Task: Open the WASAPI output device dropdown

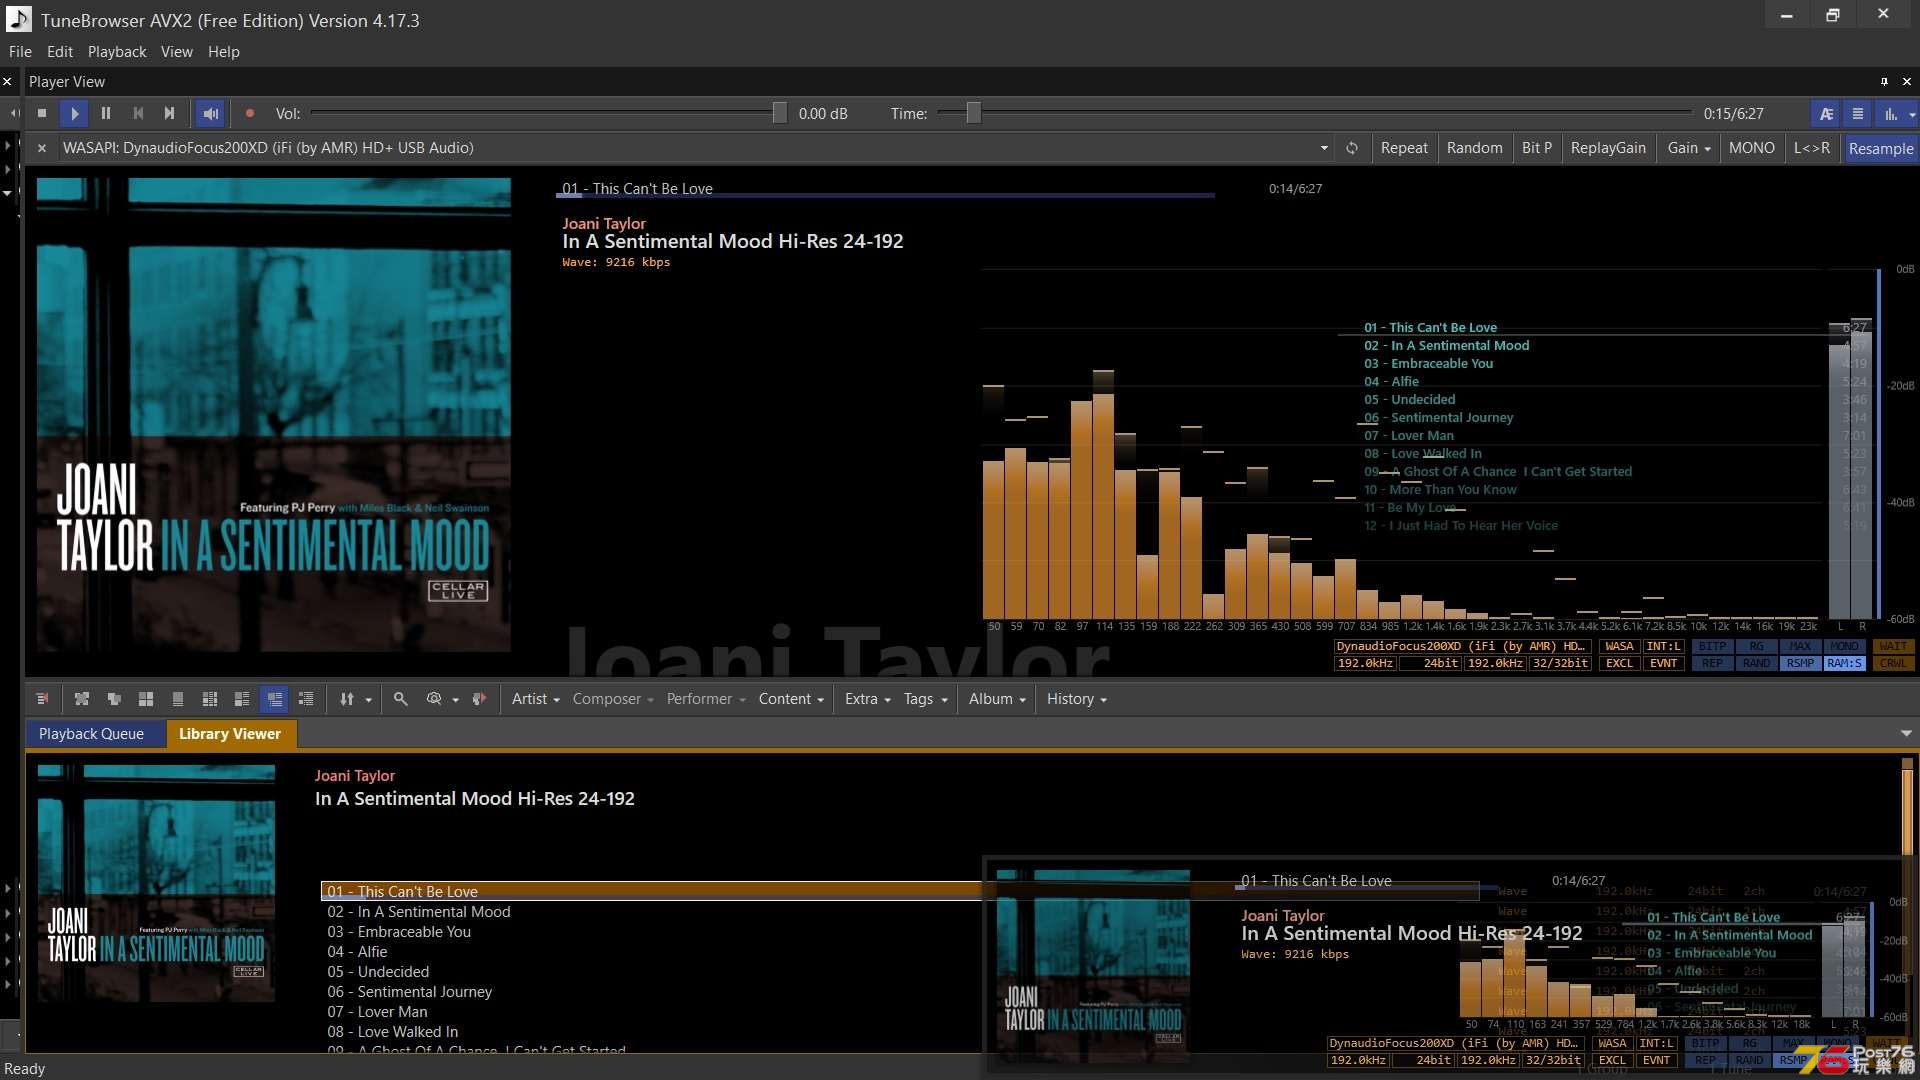Action: point(1324,148)
